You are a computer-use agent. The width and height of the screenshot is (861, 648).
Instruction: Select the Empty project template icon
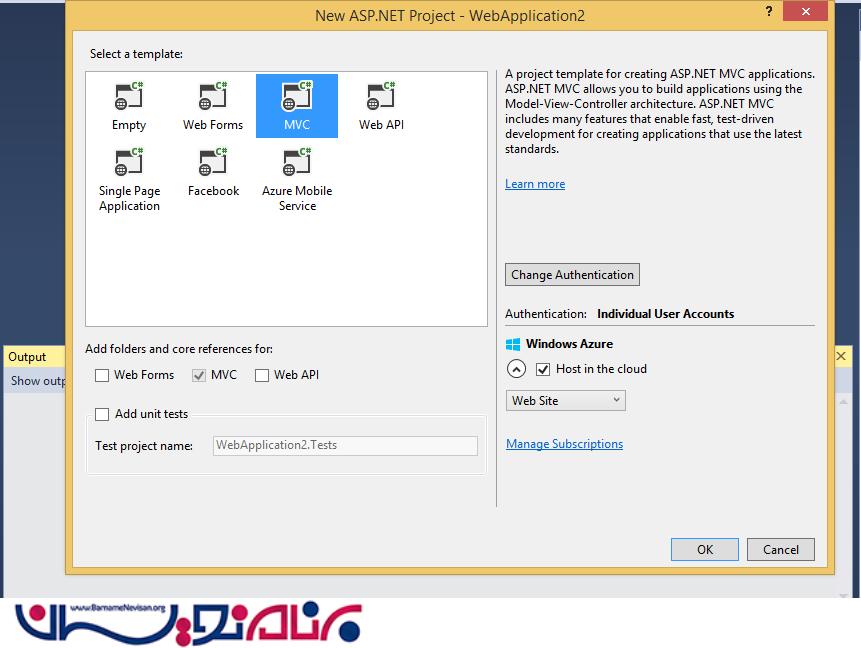pyautogui.click(x=129, y=98)
